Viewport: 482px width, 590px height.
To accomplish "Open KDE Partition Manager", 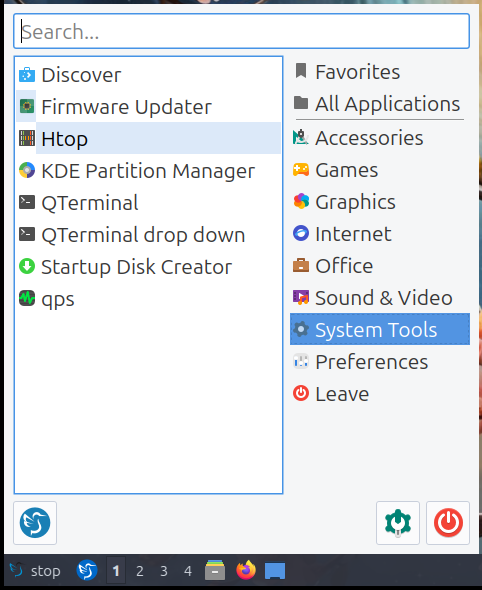I will 148,170.
